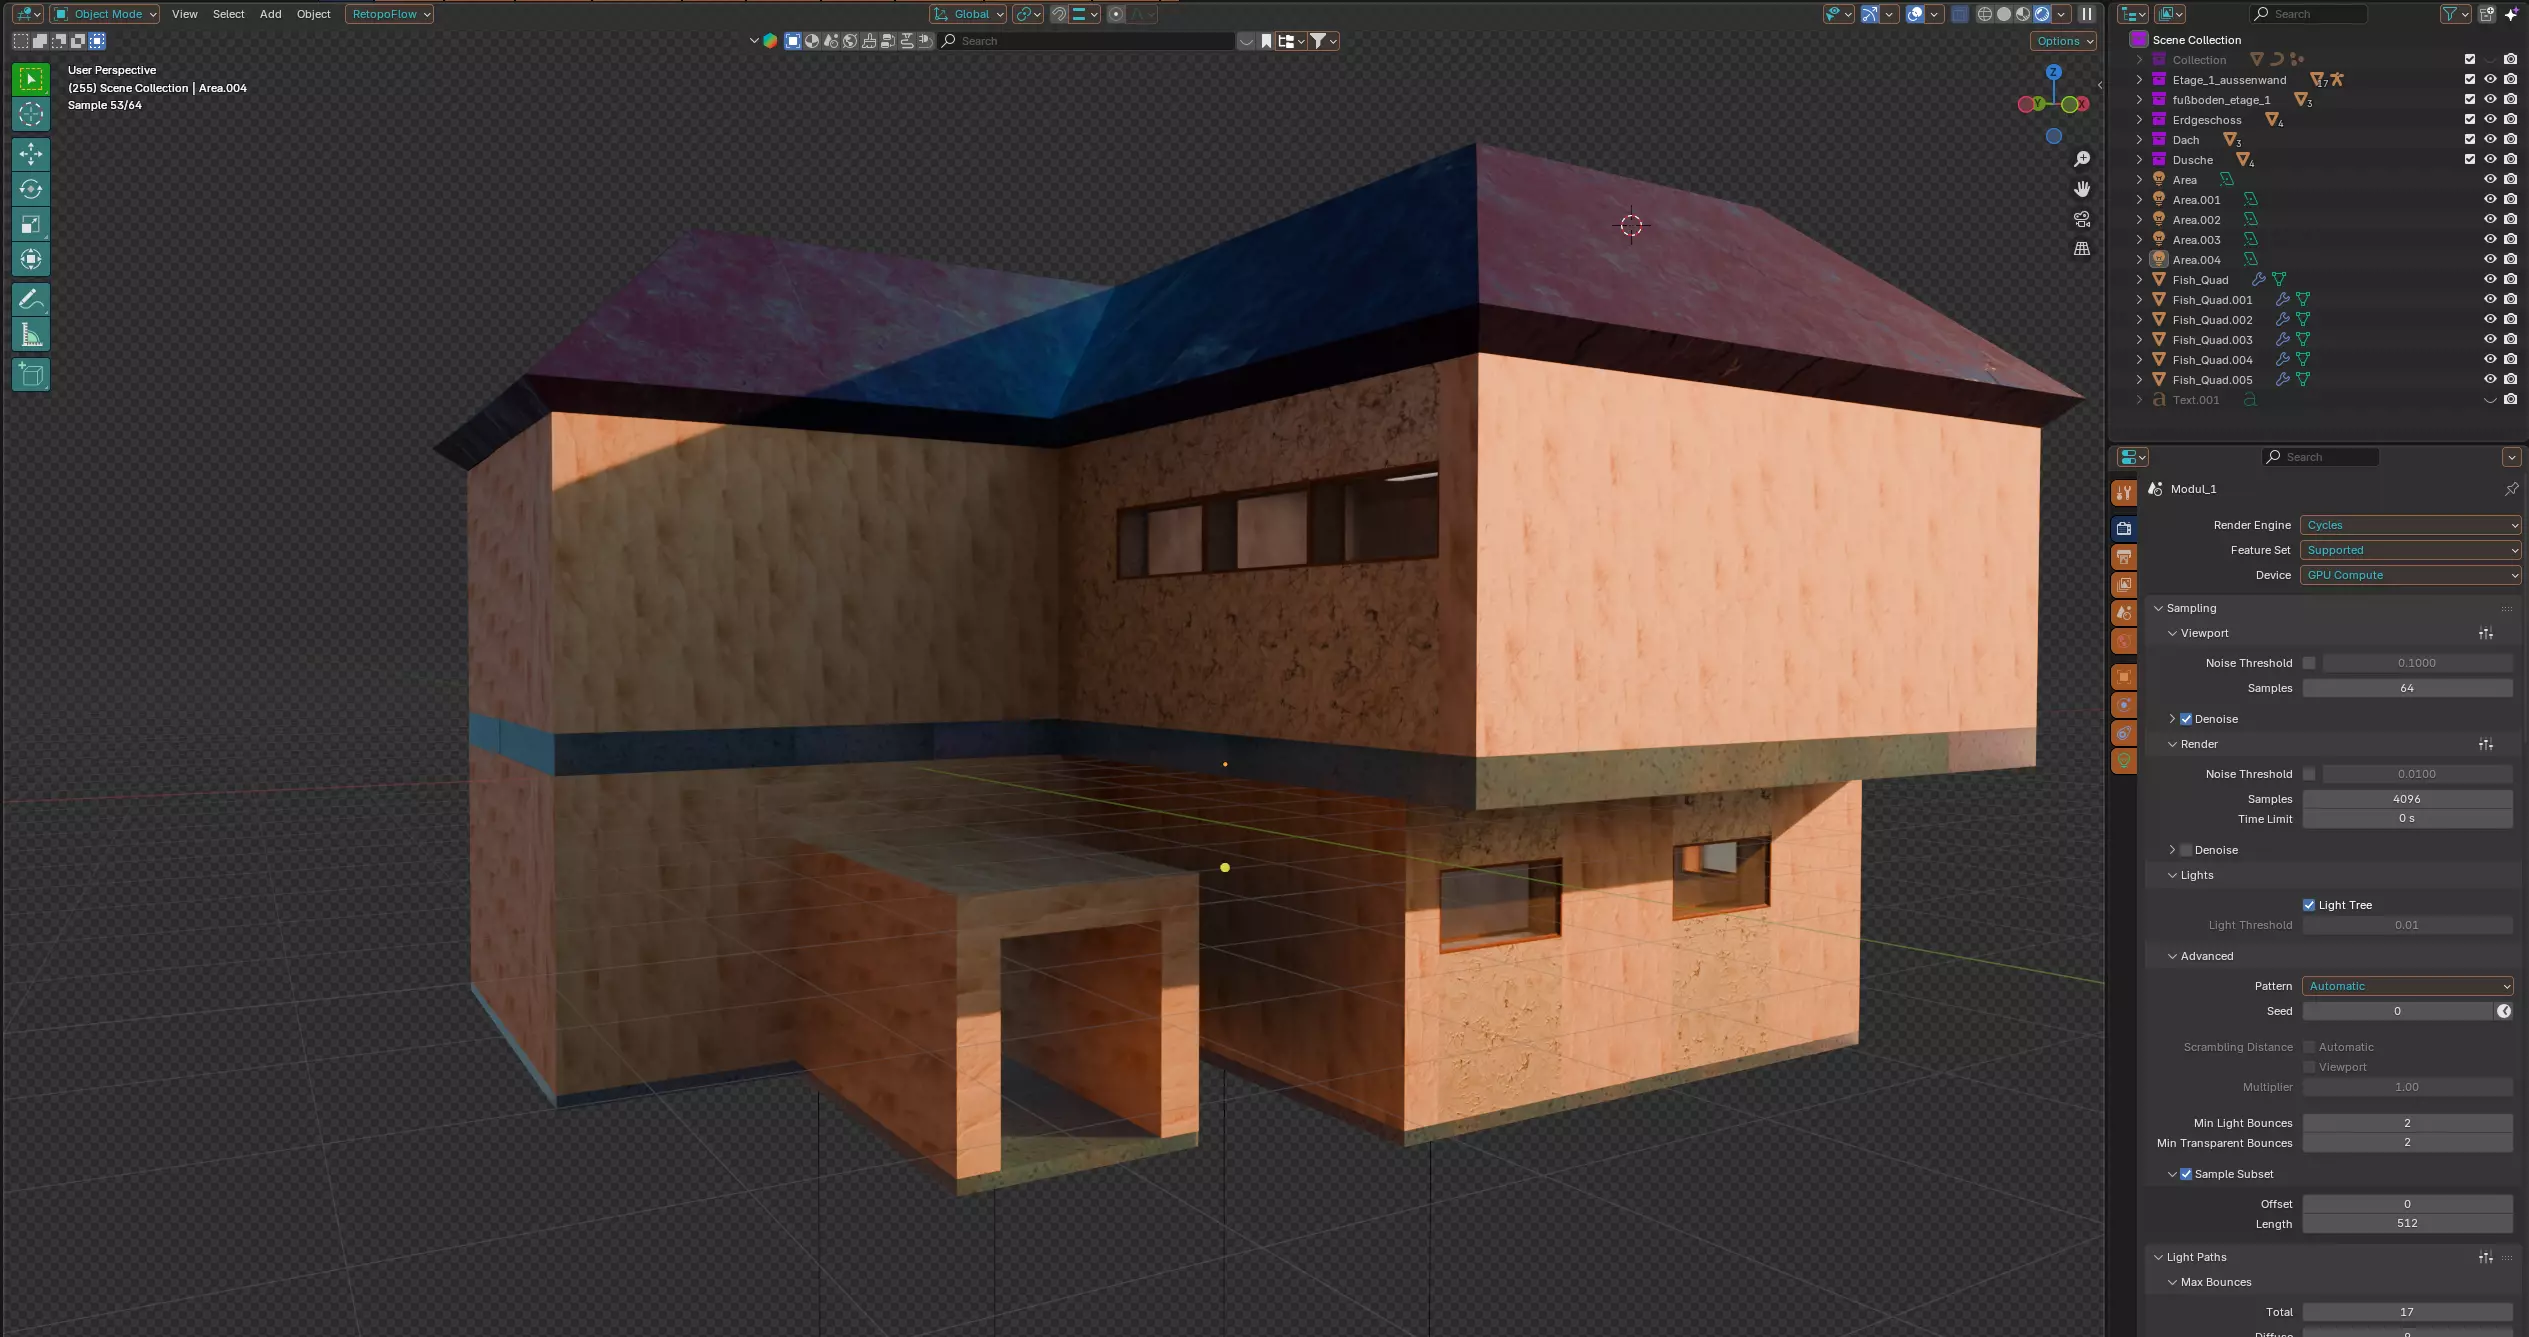Click the Options button
The width and height of the screenshot is (2529, 1337).
point(2063,41)
